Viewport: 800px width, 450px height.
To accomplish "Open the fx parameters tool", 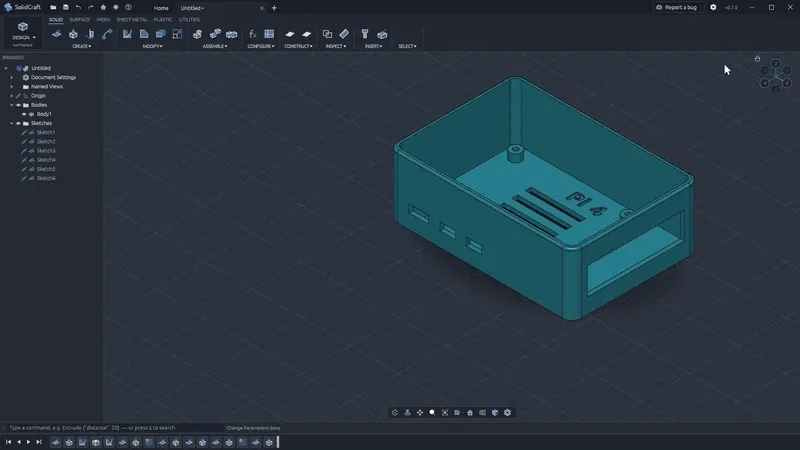I will [253, 34].
